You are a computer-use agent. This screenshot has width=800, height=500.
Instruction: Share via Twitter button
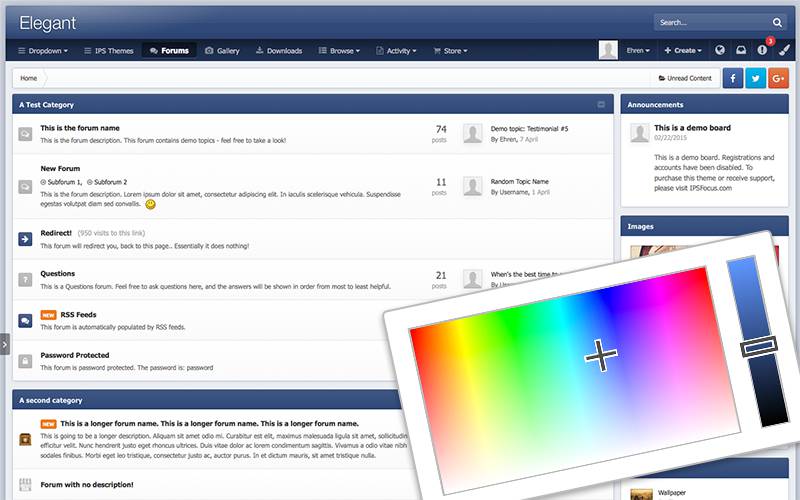point(755,78)
